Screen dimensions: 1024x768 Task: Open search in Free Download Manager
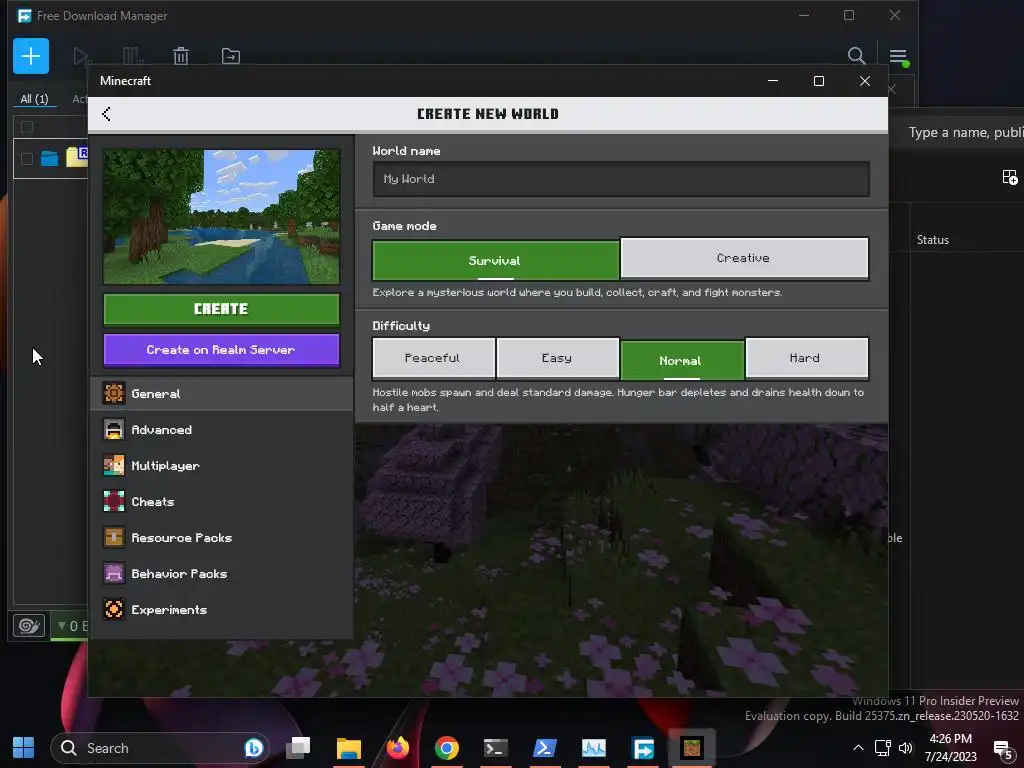pos(856,56)
